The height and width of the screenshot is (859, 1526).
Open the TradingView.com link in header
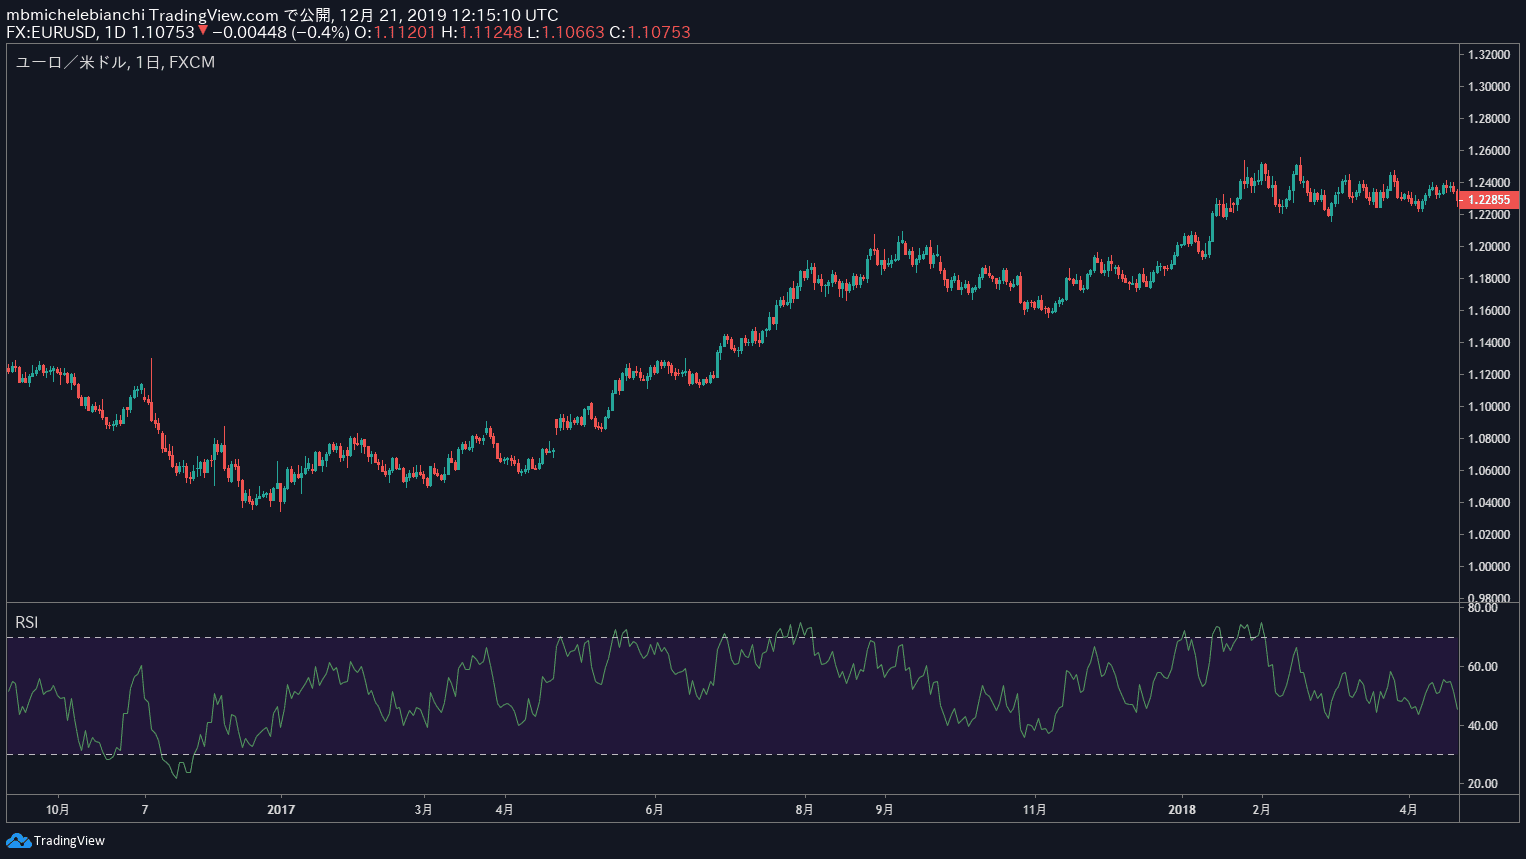213,15
